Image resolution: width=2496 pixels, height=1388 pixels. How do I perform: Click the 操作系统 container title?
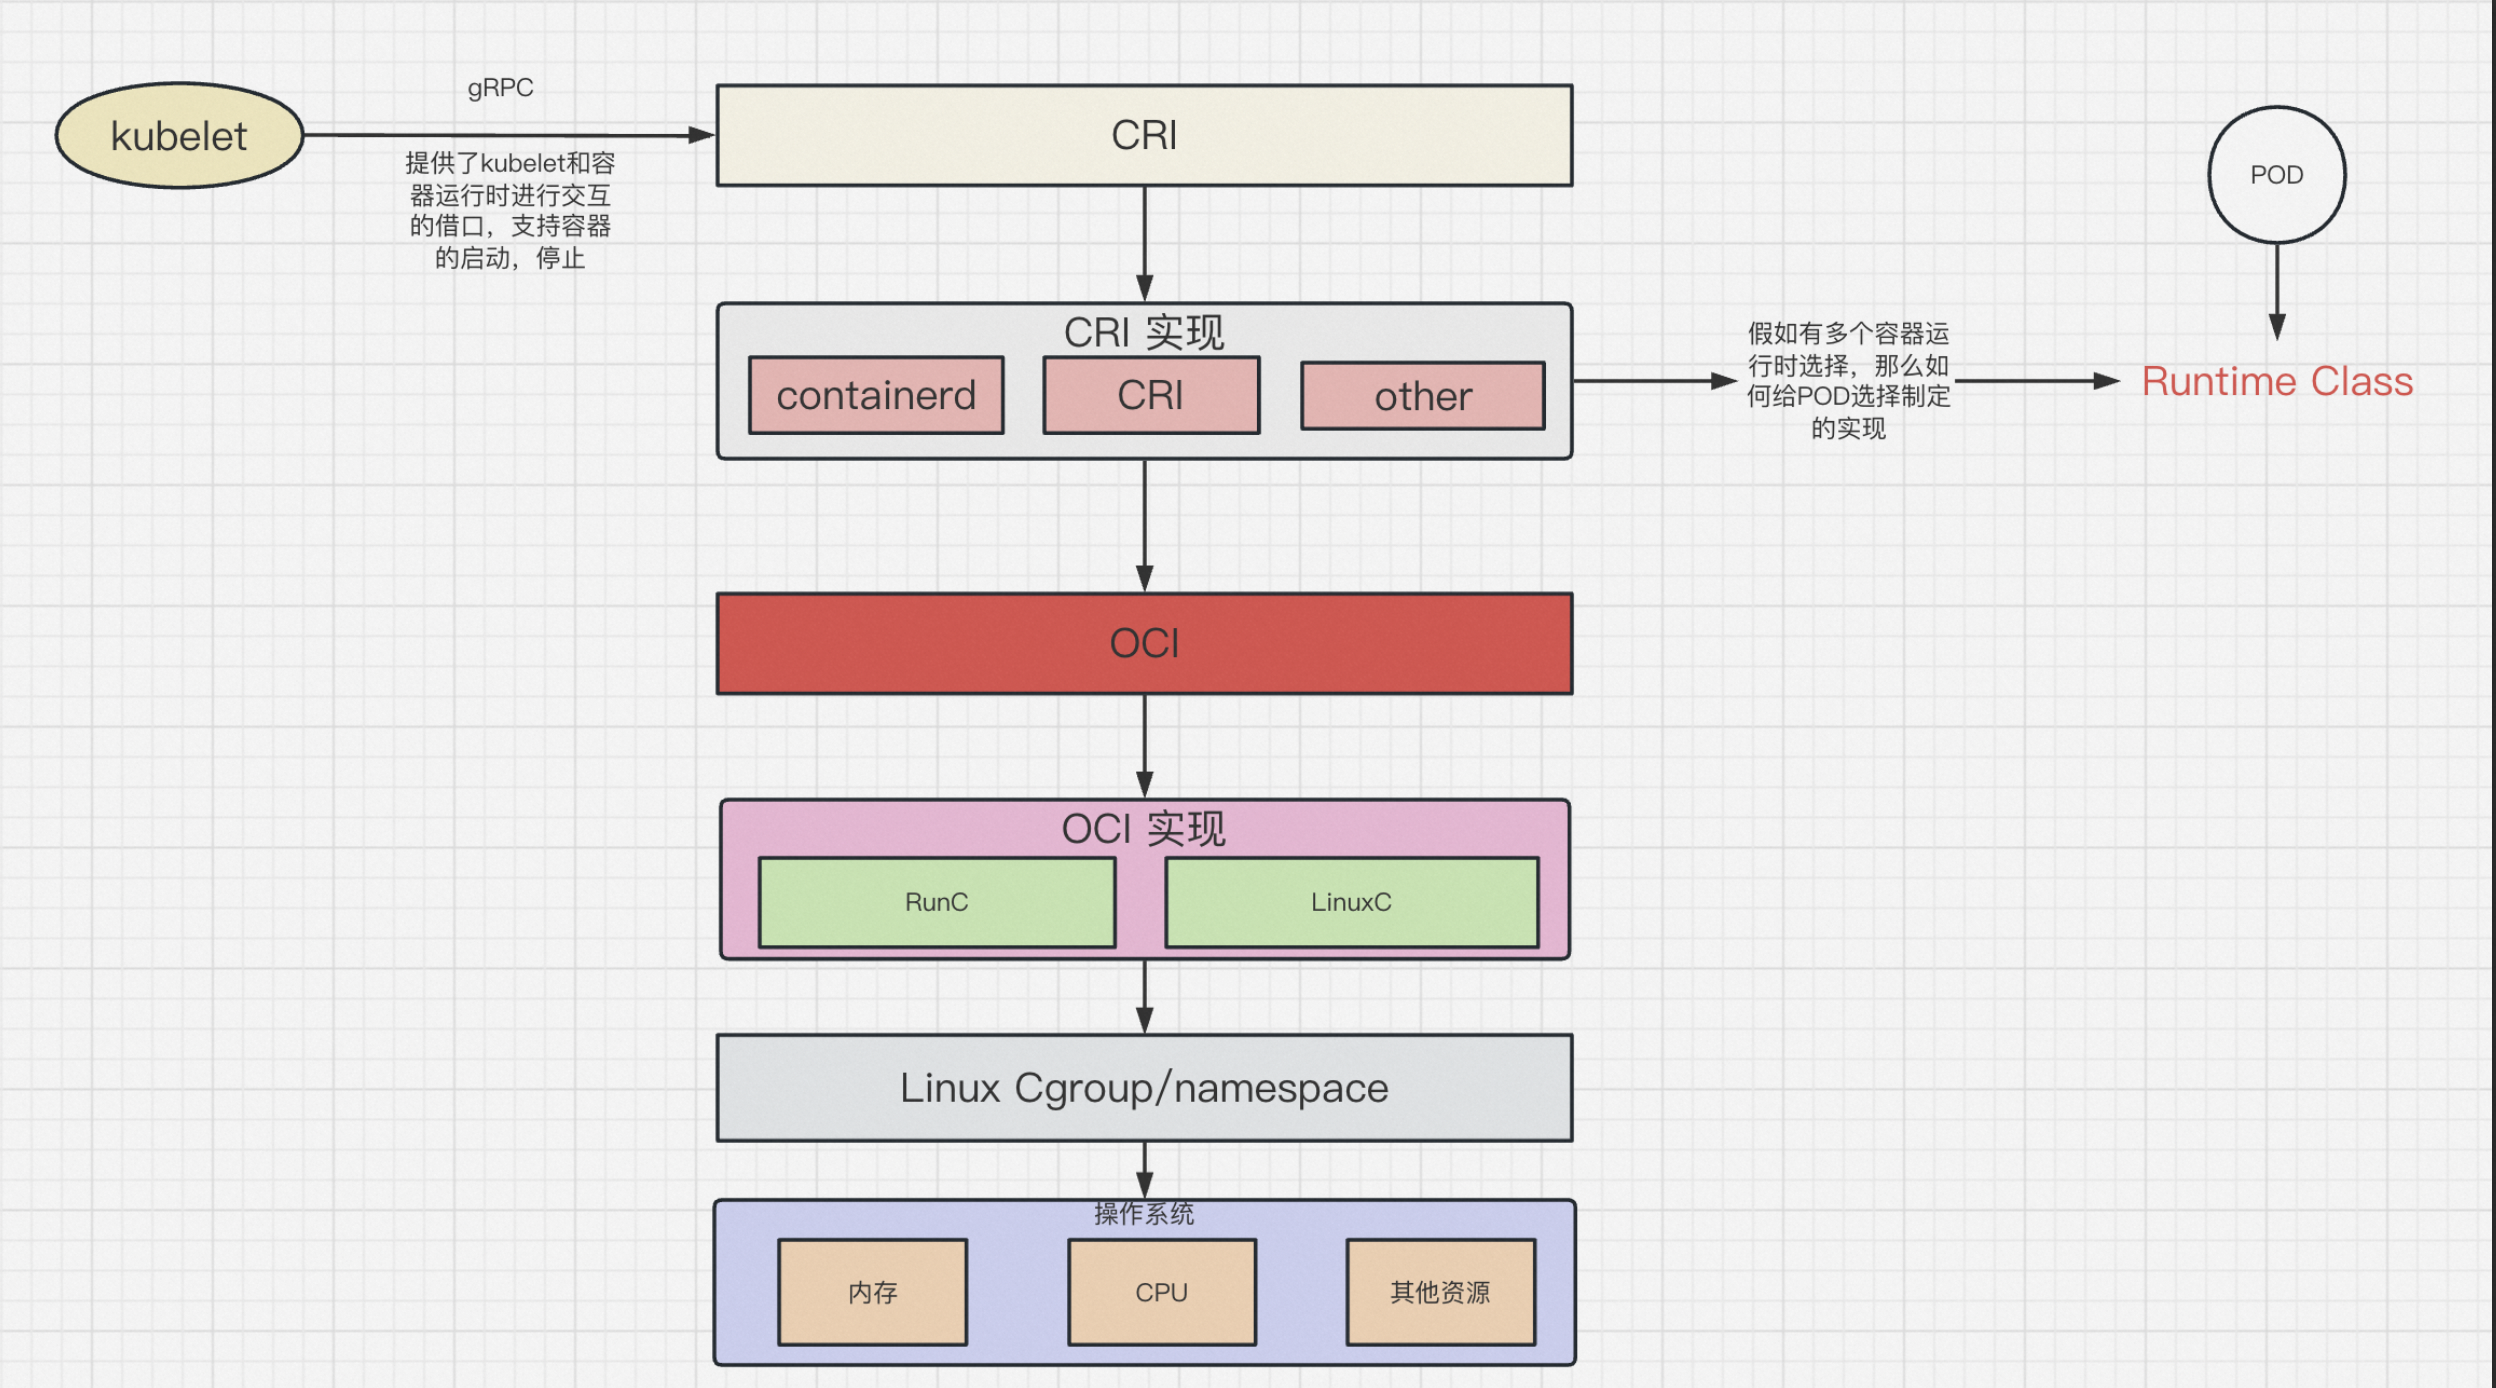(x=1144, y=1214)
